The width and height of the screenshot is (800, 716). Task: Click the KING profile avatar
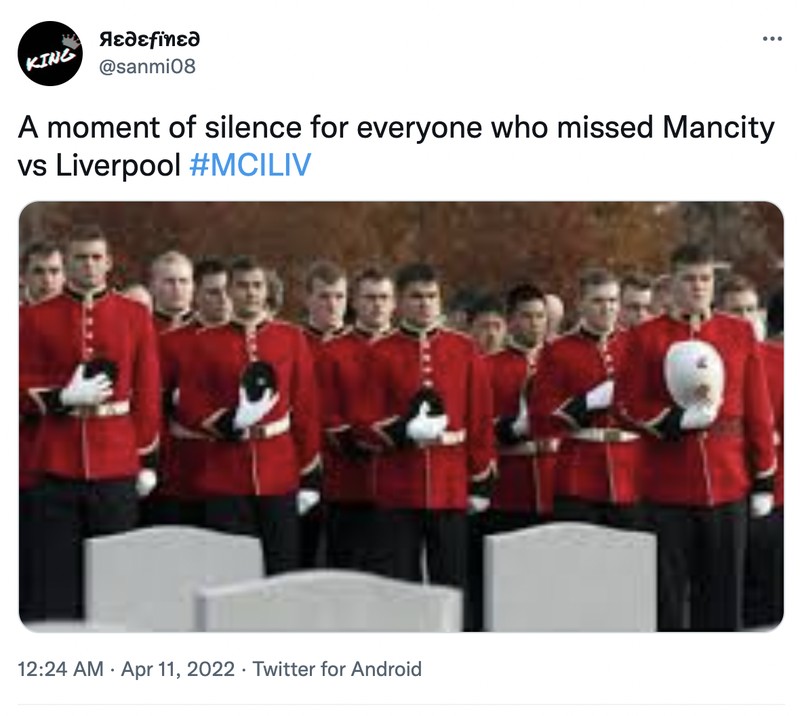(x=50, y=54)
